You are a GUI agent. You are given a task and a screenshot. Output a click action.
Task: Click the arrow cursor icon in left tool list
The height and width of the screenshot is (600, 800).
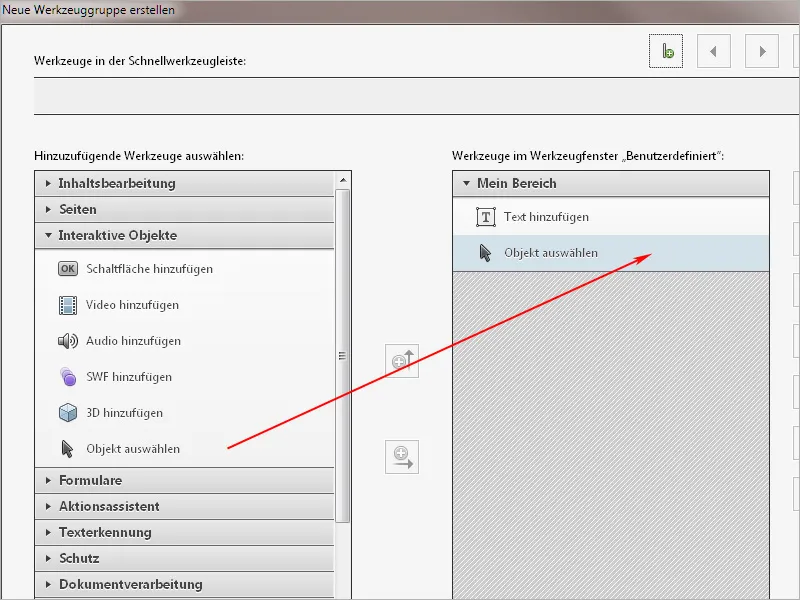coord(67,449)
